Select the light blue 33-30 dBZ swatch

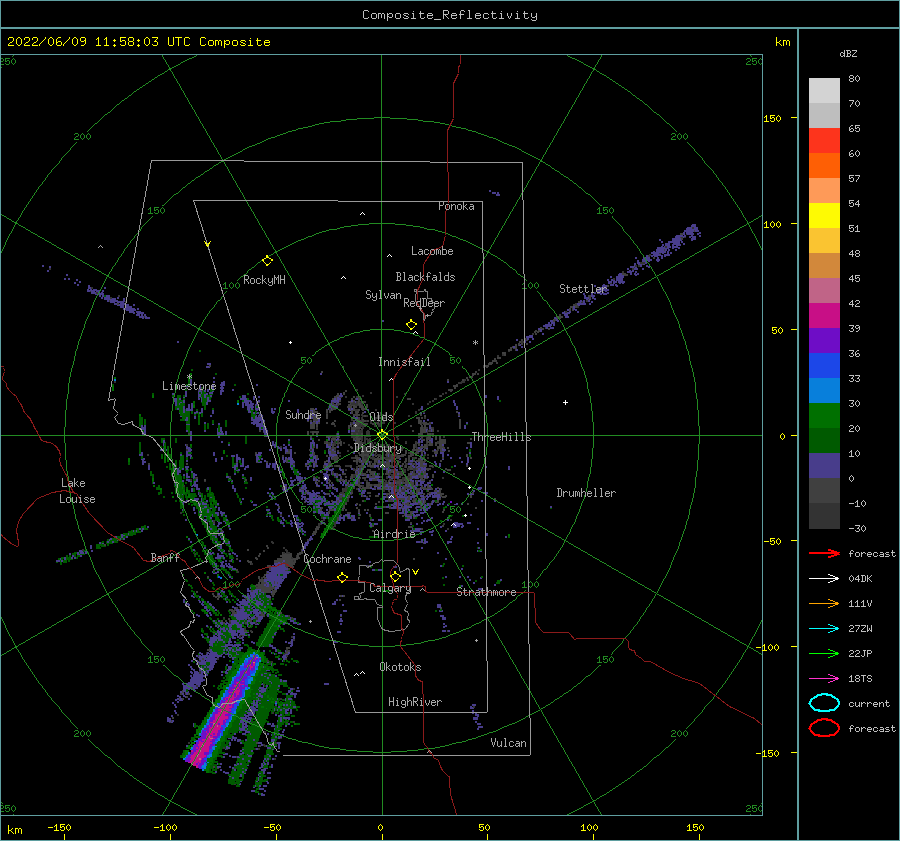(824, 391)
